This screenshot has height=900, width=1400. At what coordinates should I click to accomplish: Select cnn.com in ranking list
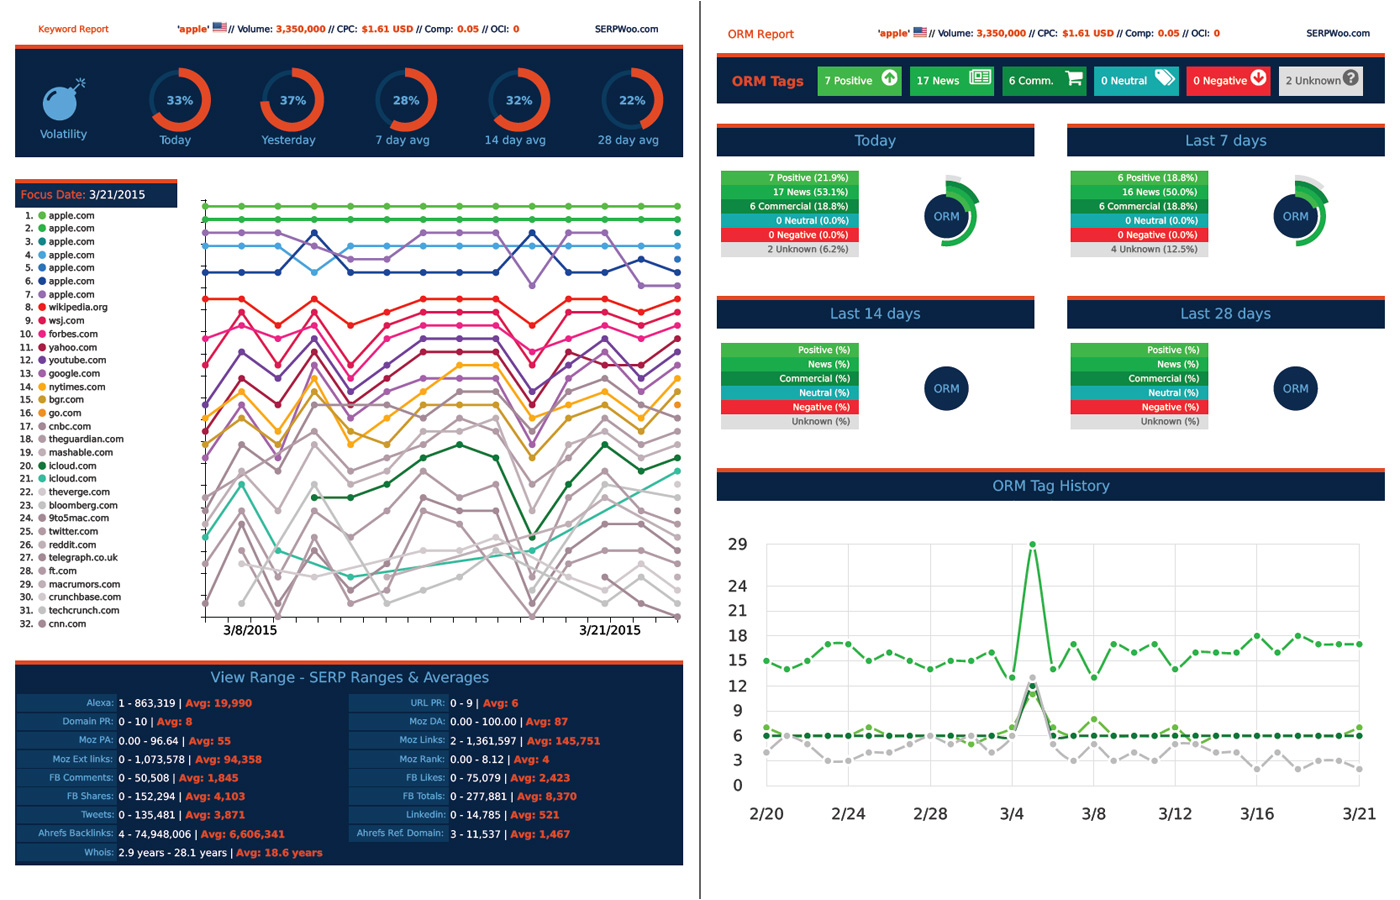(67, 624)
